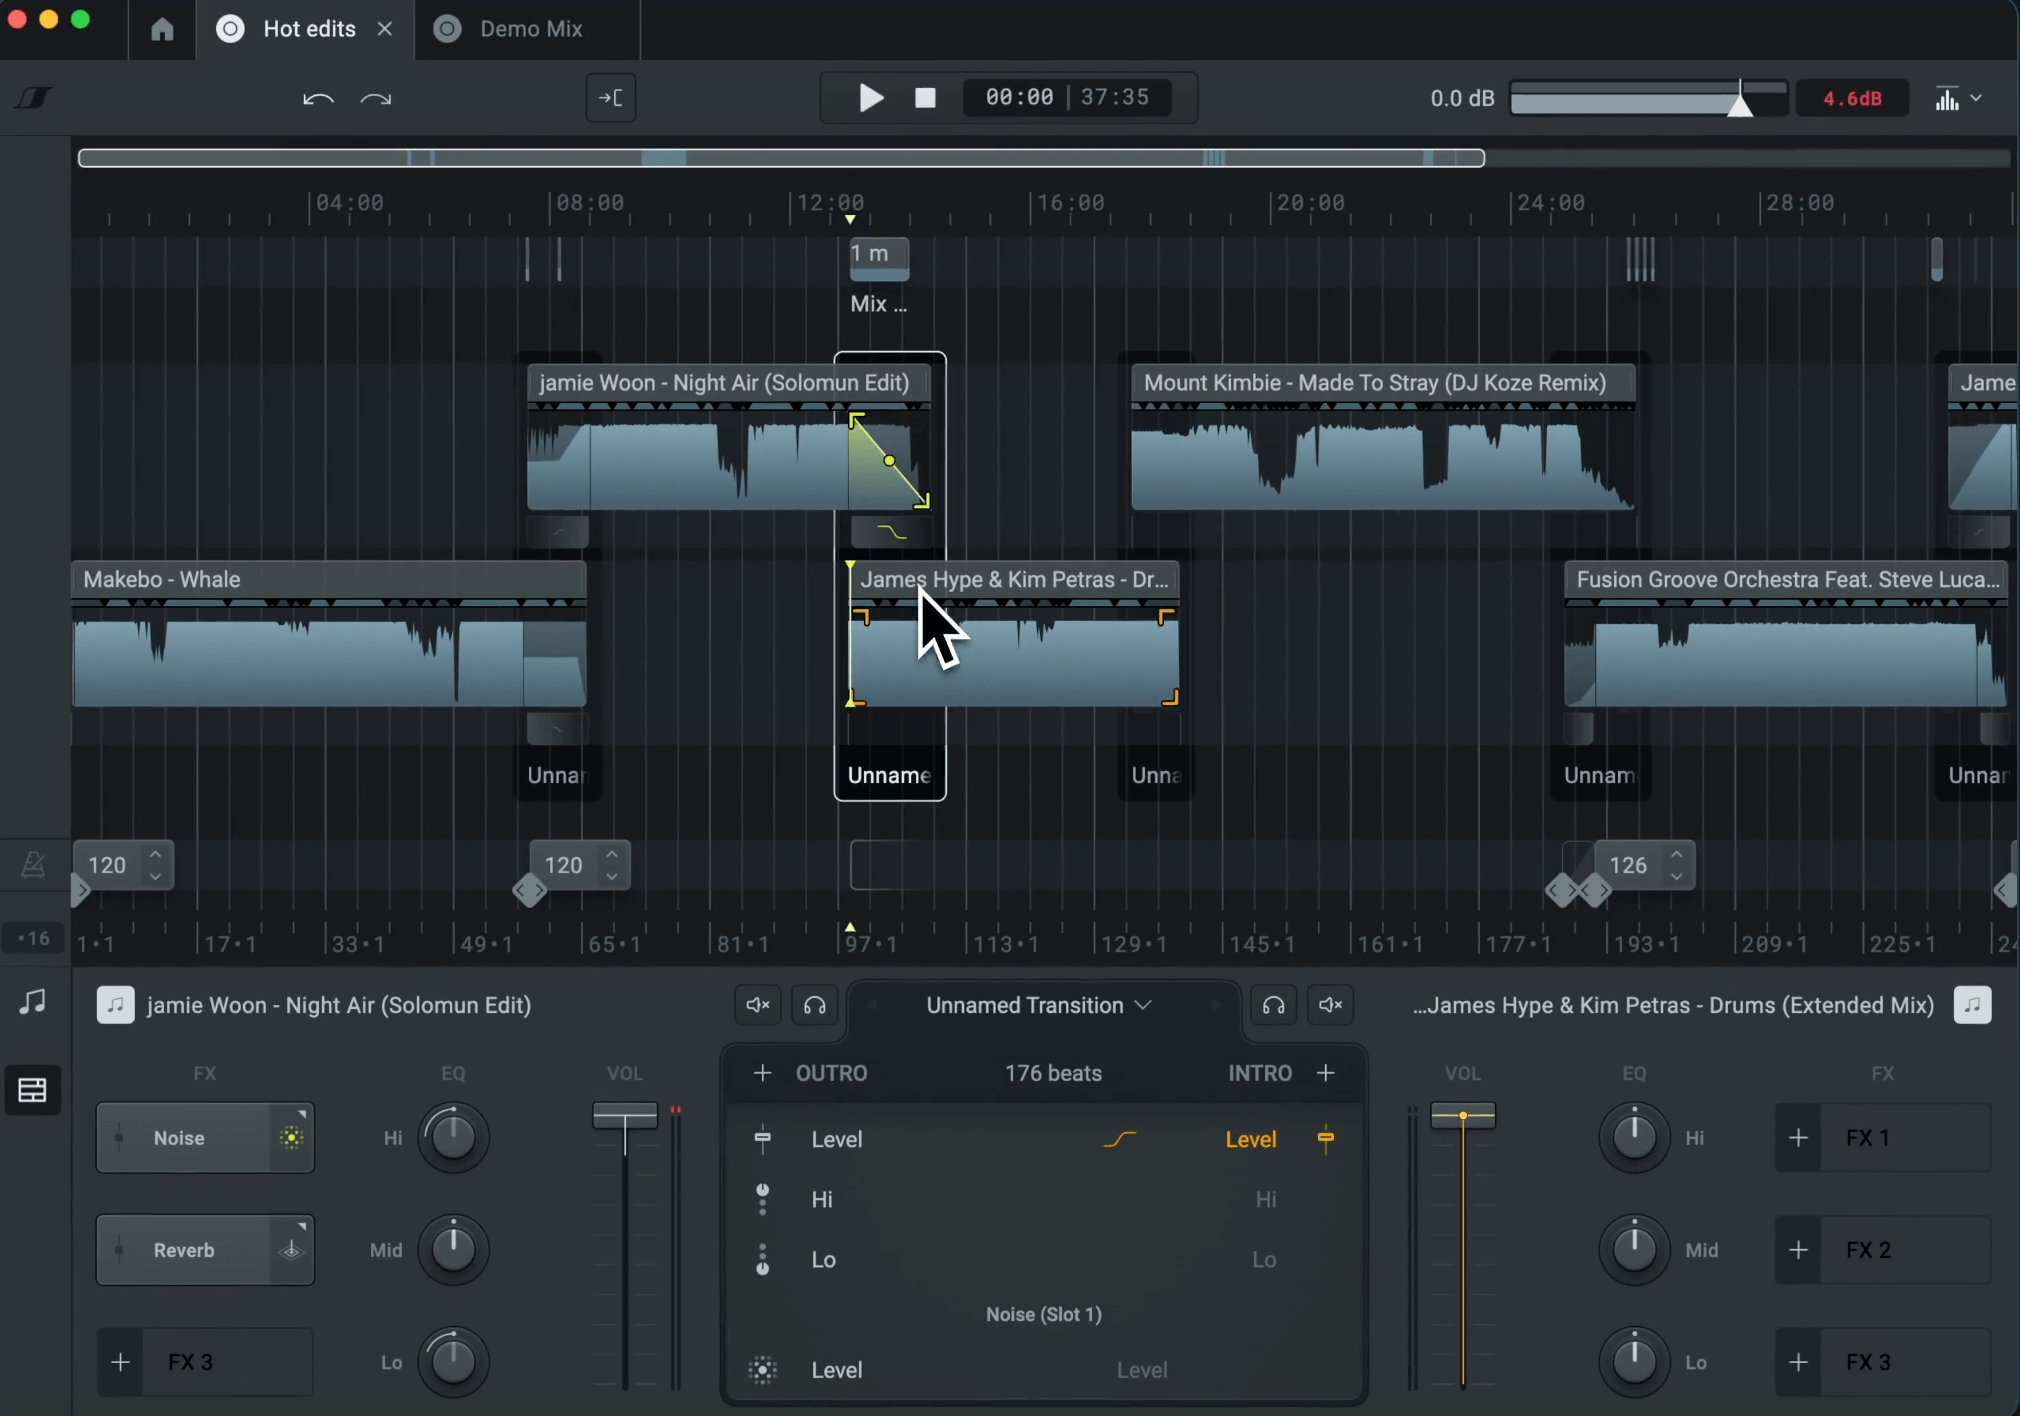Expand the Noise effect preset arrow
Viewport: 2020px width, 1416px height.
tap(301, 1114)
